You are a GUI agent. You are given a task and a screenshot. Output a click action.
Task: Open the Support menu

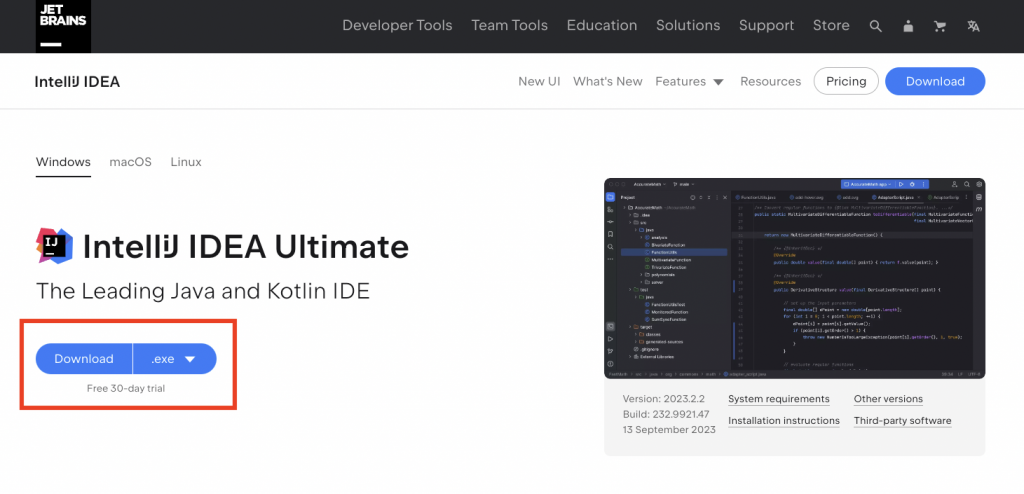[766, 25]
